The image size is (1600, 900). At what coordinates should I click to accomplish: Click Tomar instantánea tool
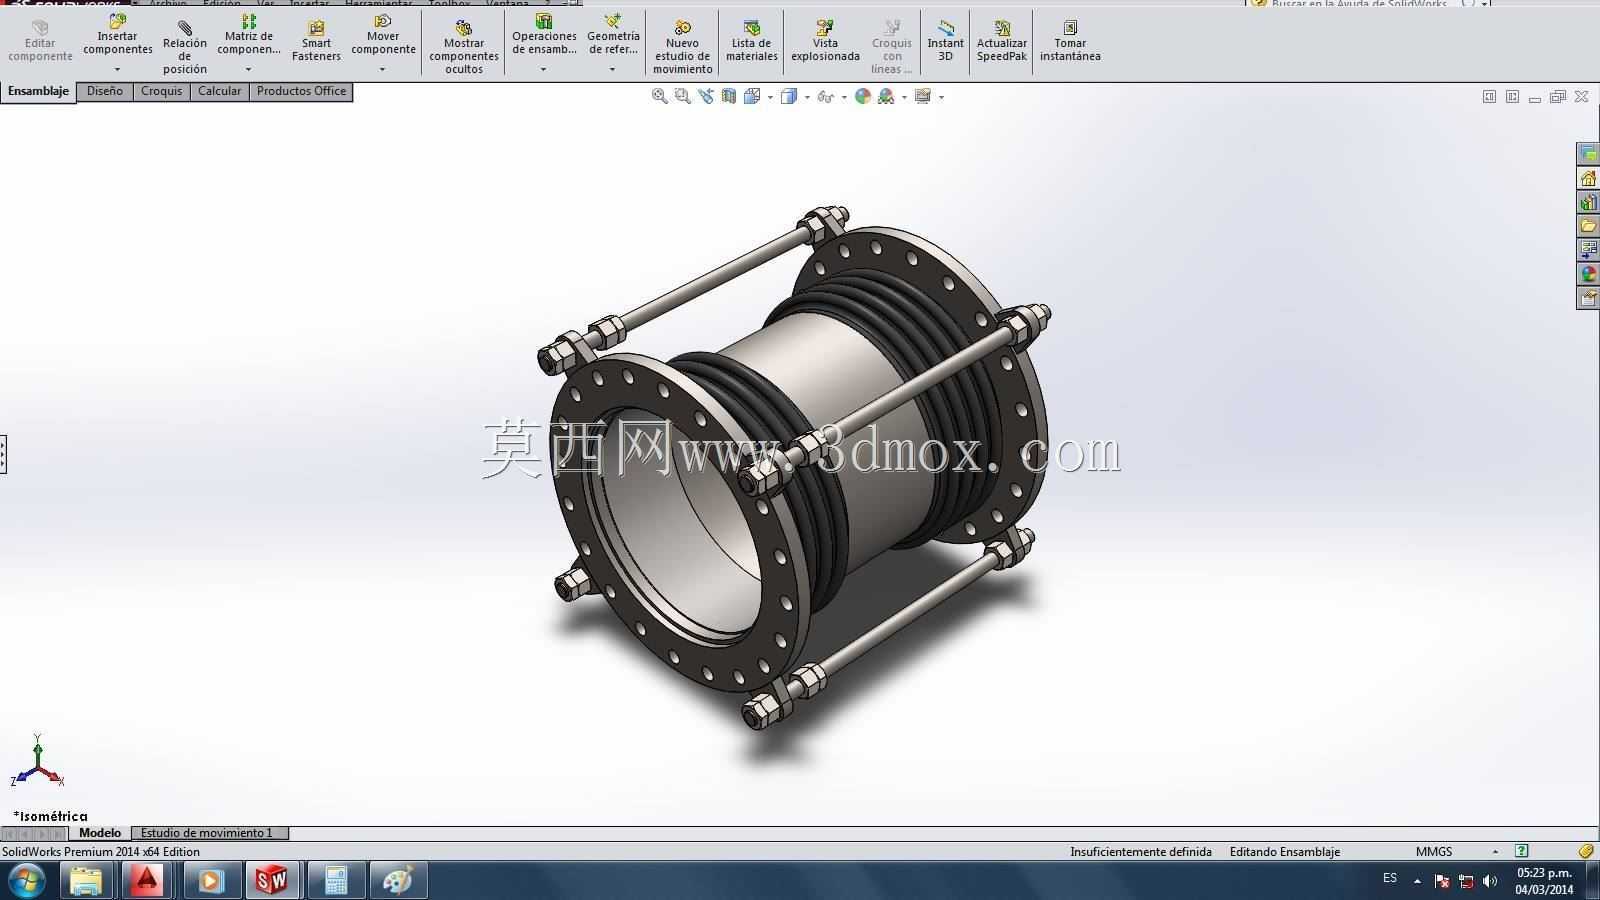tap(1070, 41)
